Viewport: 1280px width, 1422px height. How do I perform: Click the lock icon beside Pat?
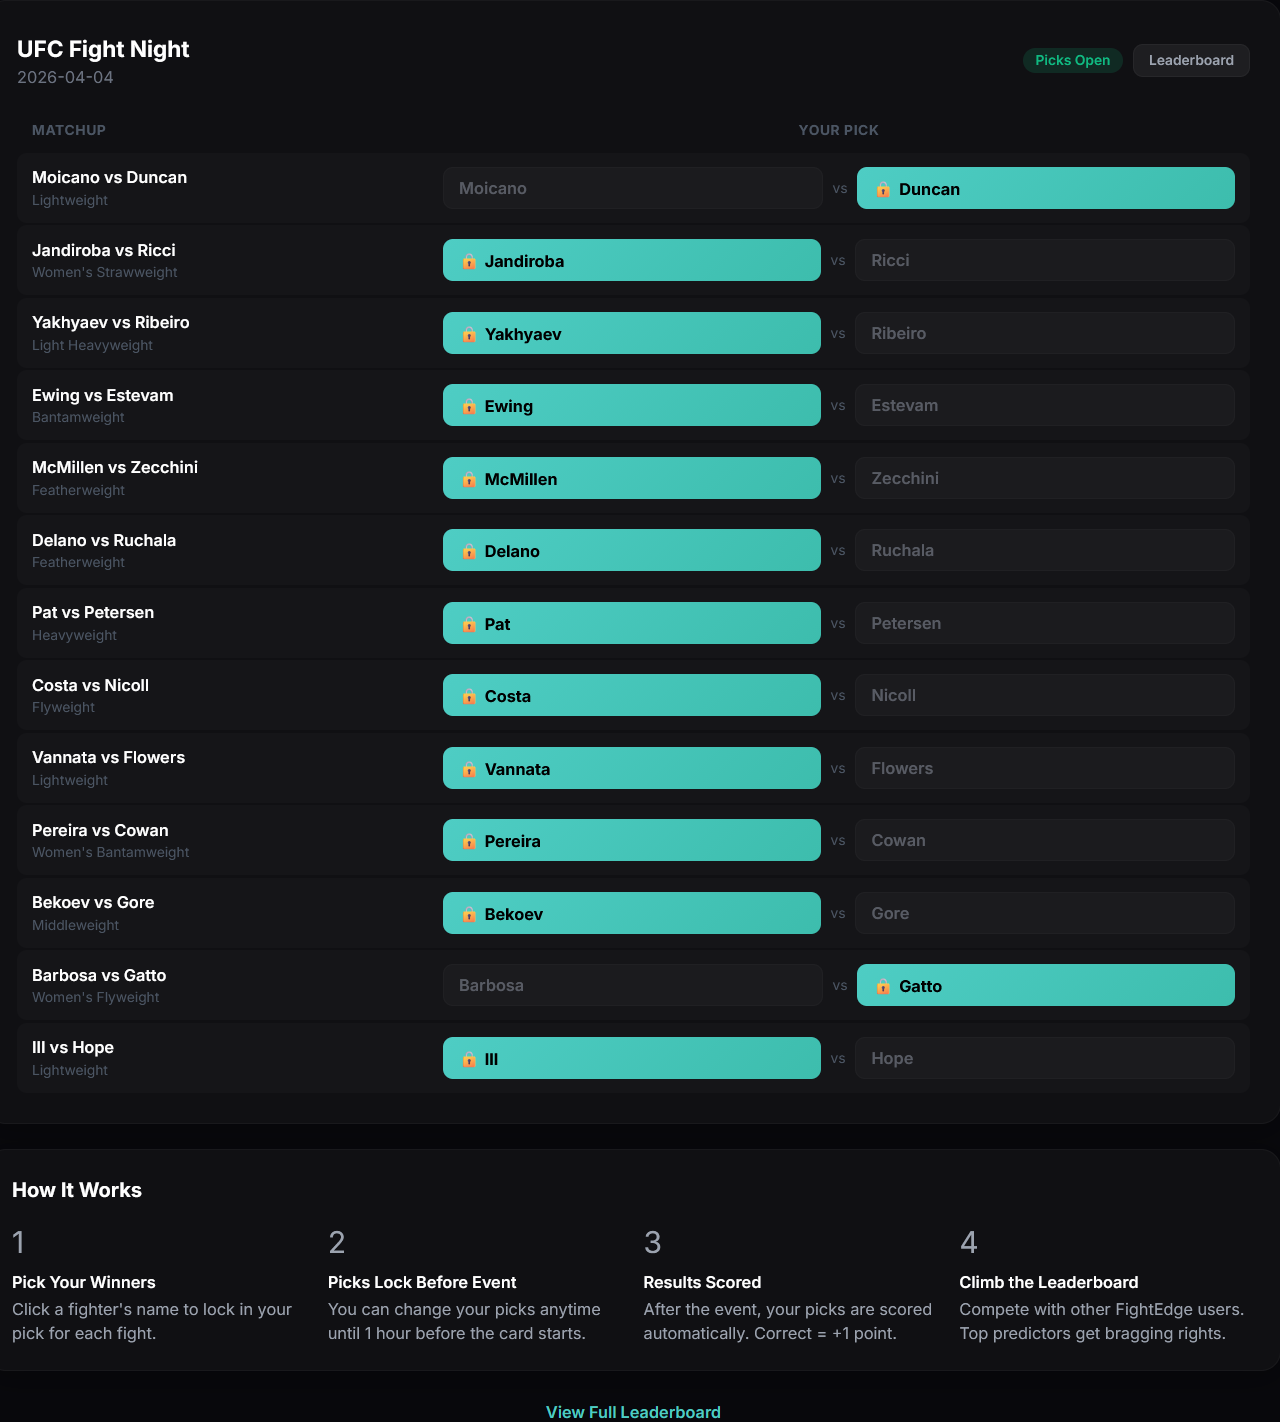(469, 624)
